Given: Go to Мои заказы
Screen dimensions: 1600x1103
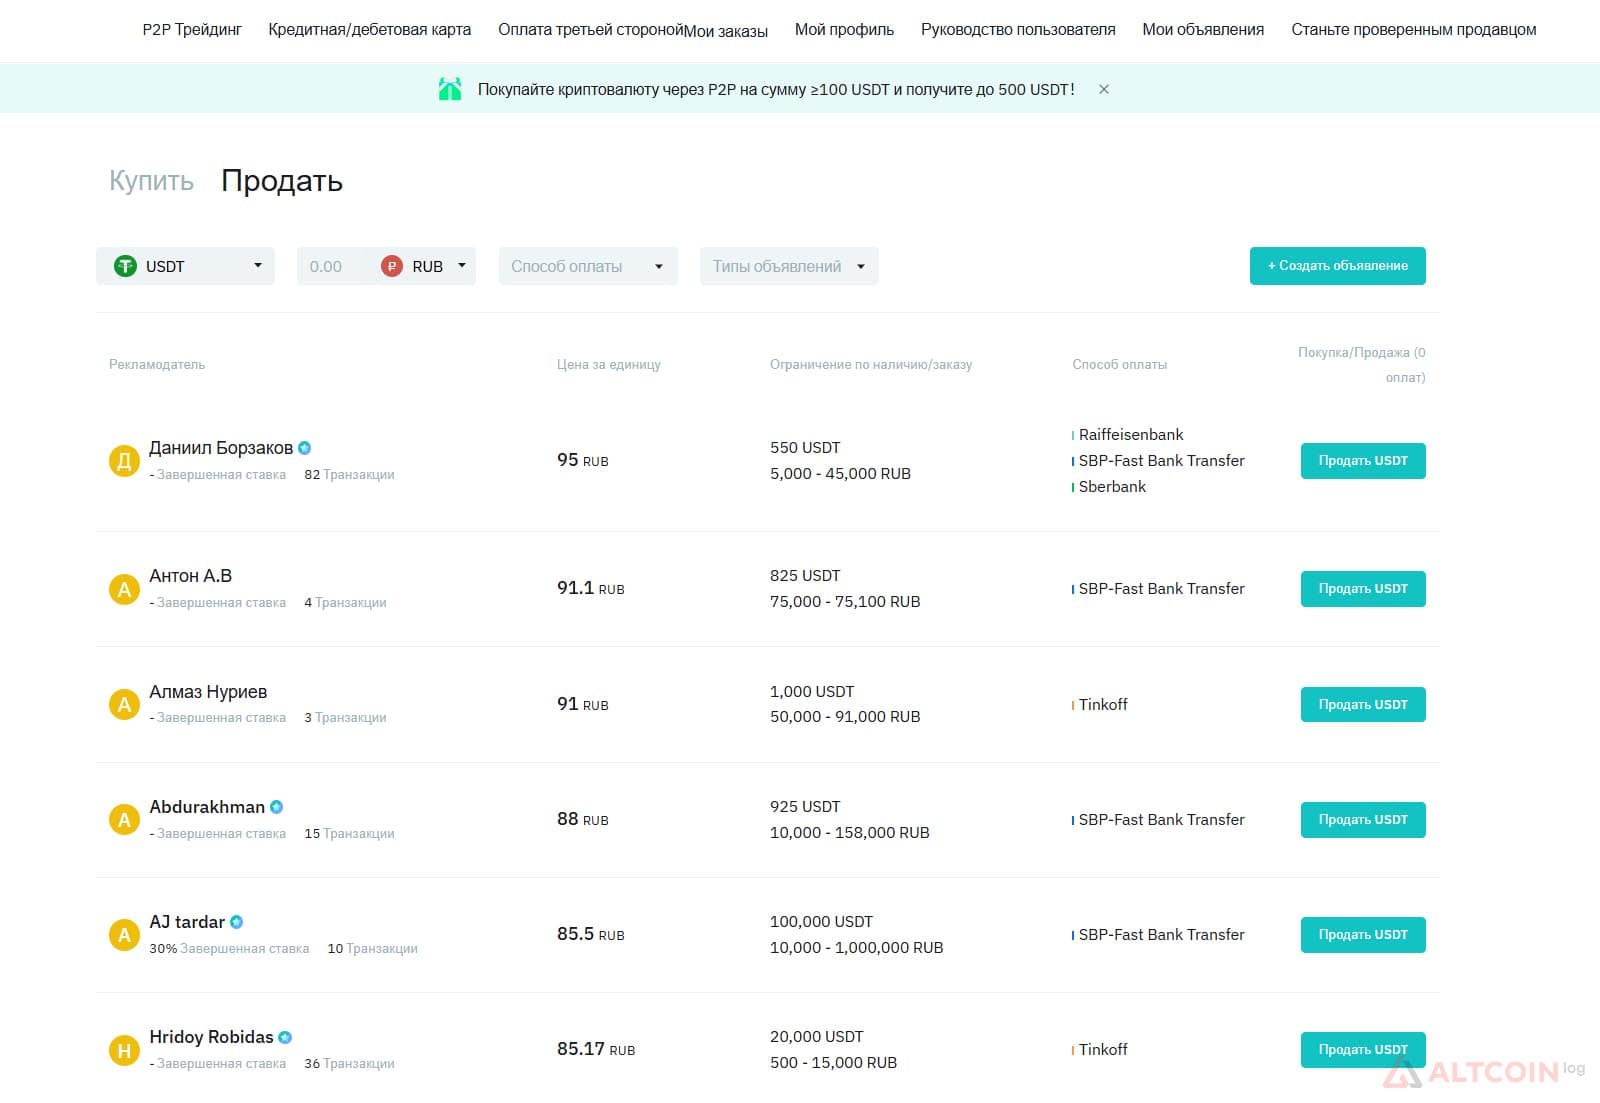Looking at the screenshot, I should pos(726,31).
